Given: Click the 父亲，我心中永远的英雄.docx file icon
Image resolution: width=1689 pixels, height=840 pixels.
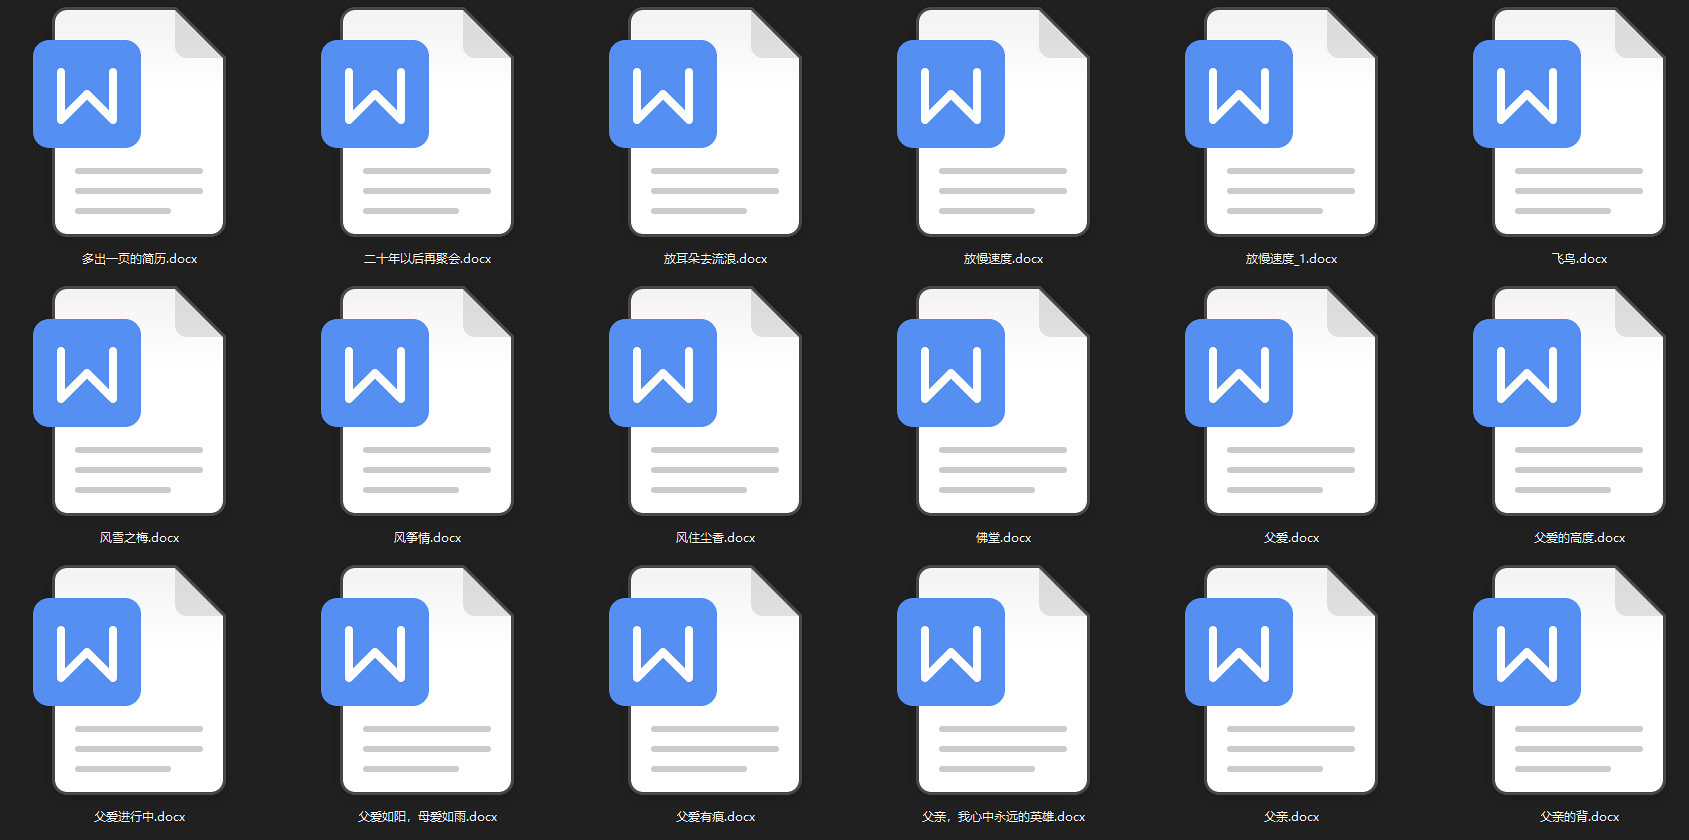Looking at the screenshot, I should tap(993, 680).
